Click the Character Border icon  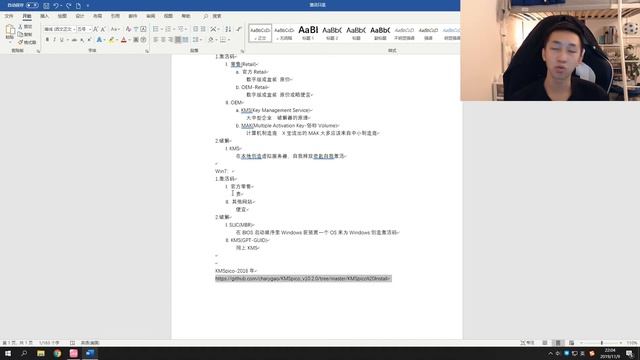click(x=143, y=29)
